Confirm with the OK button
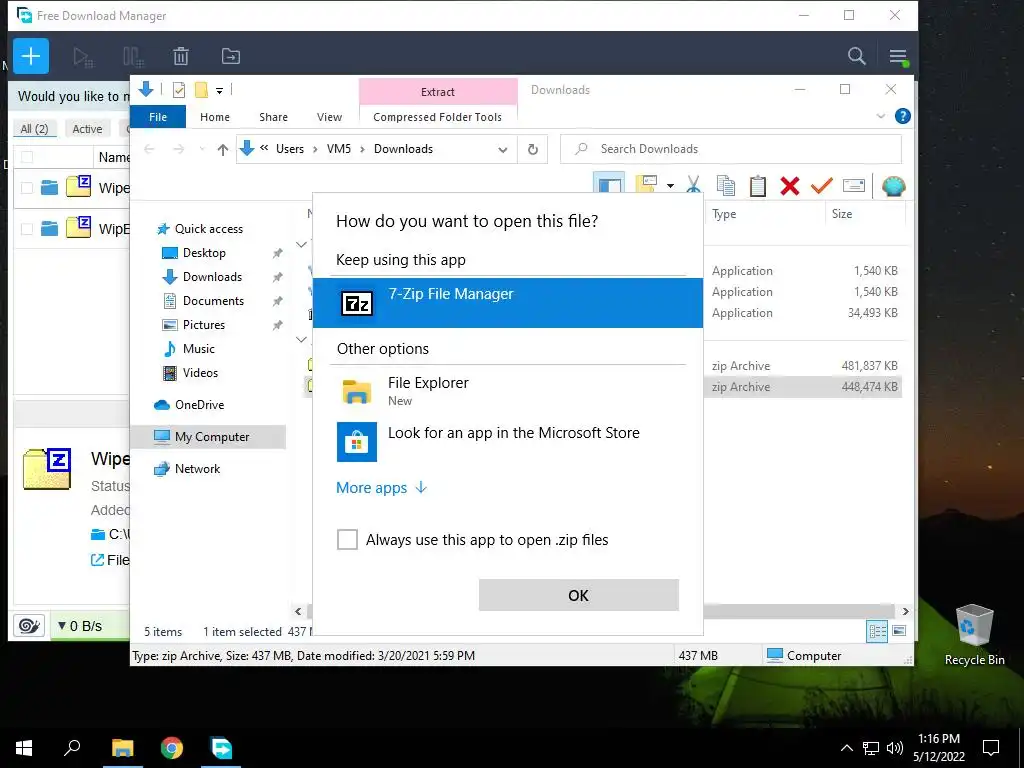The height and width of the screenshot is (768, 1024). click(x=579, y=595)
